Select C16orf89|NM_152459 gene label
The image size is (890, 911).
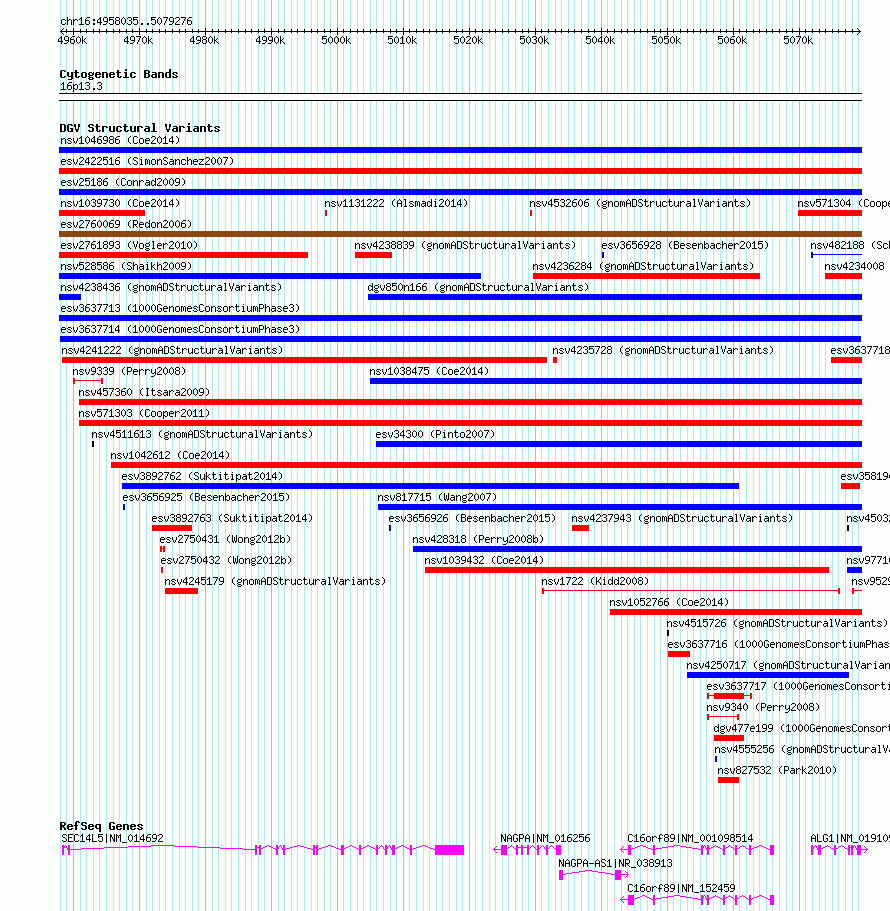pos(681,888)
